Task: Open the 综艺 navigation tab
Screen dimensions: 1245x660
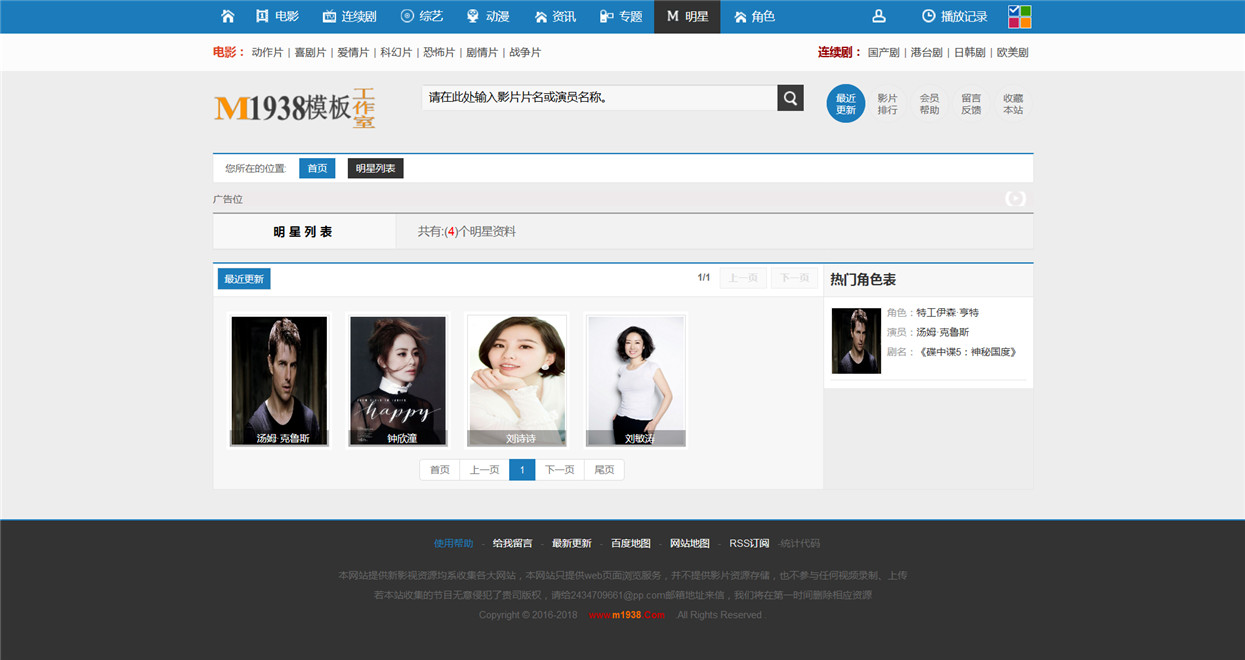Action: (x=421, y=16)
